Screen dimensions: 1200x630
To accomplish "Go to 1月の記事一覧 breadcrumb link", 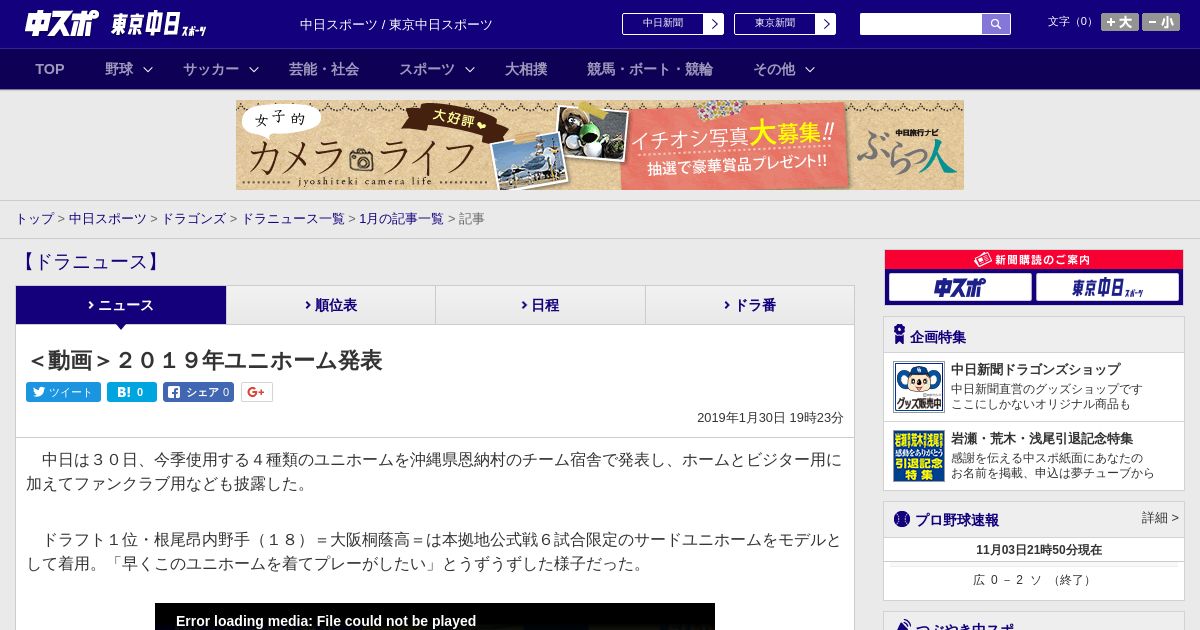I will tap(401, 219).
